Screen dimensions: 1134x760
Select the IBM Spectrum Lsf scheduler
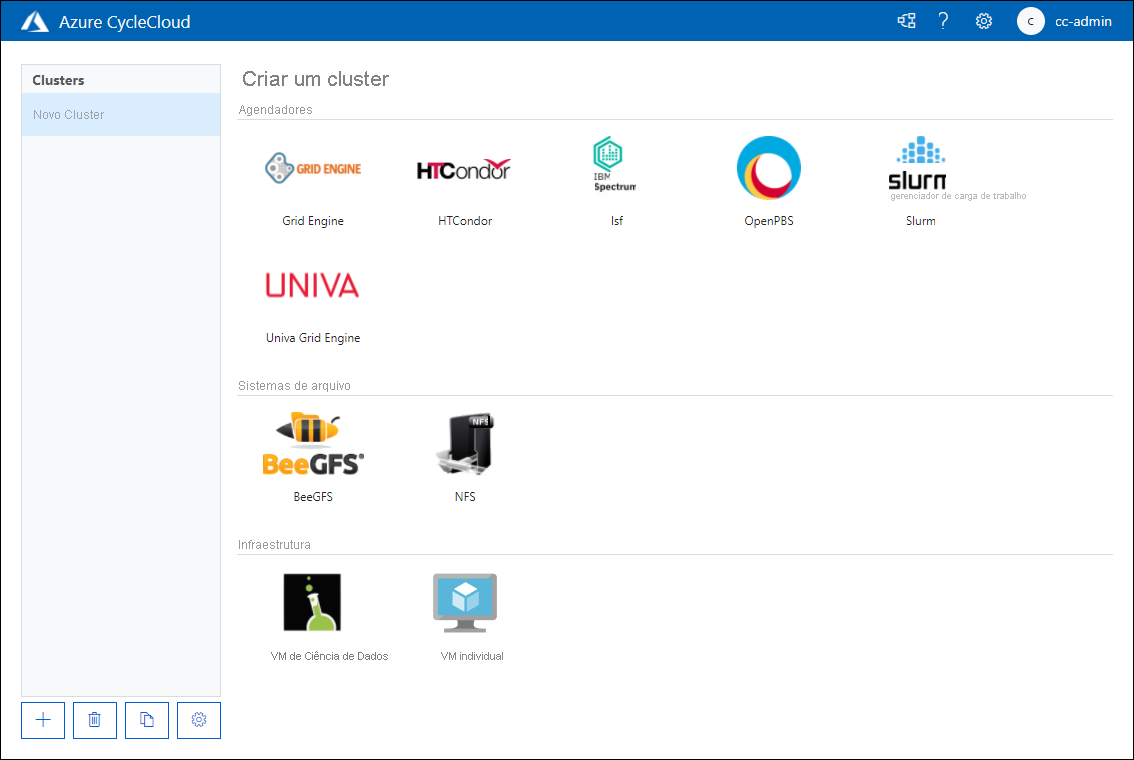click(616, 162)
